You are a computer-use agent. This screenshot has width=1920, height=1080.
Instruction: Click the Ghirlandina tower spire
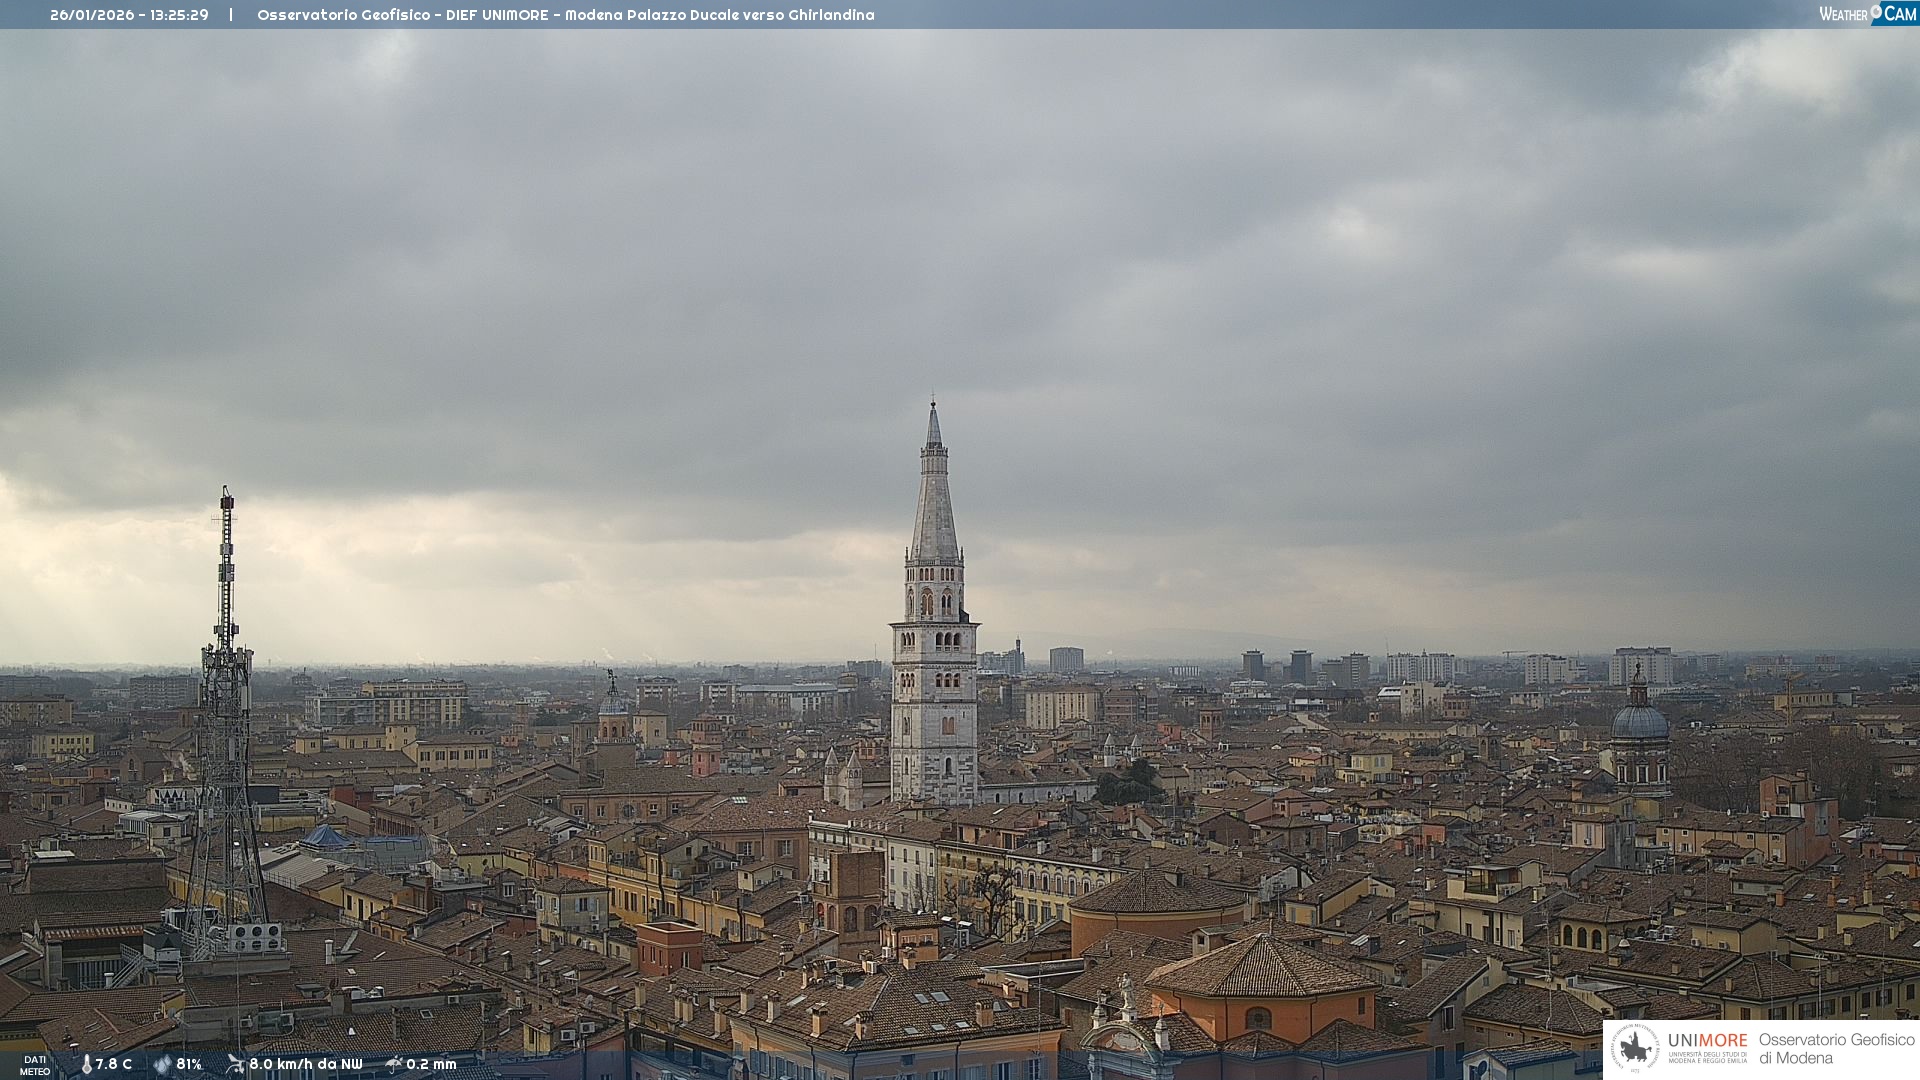point(935,500)
